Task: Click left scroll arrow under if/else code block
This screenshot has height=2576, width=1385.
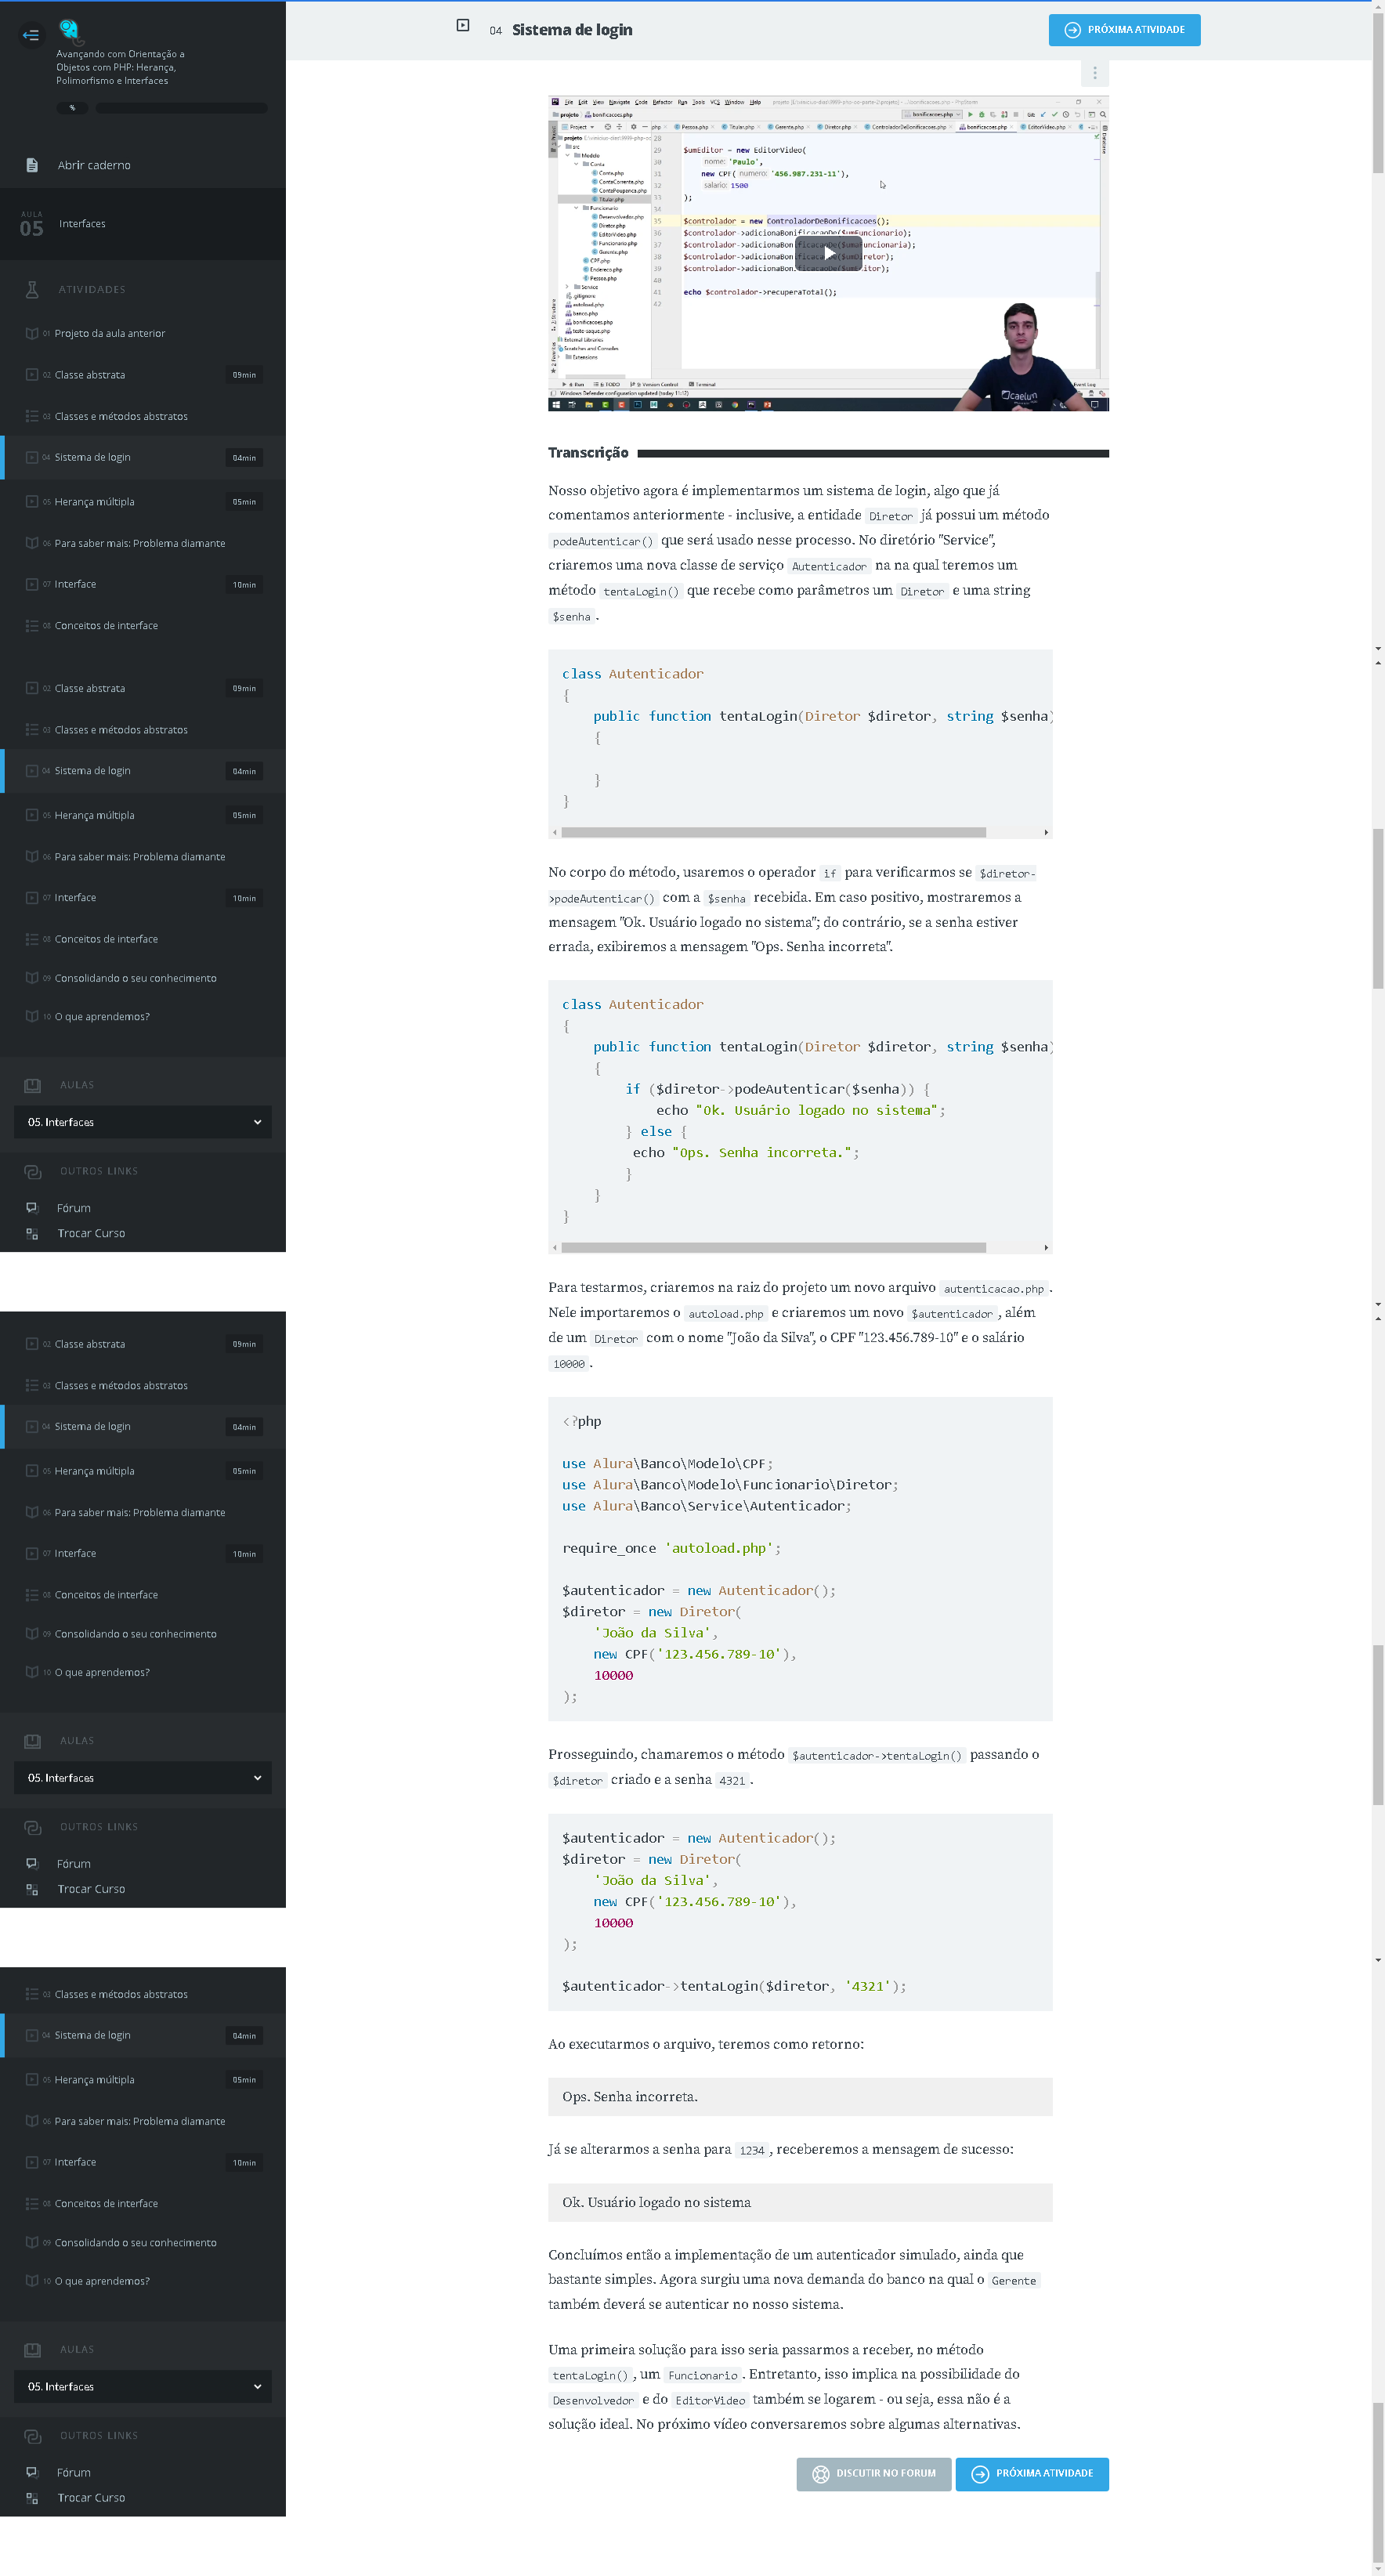Action: tap(555, 1247)
